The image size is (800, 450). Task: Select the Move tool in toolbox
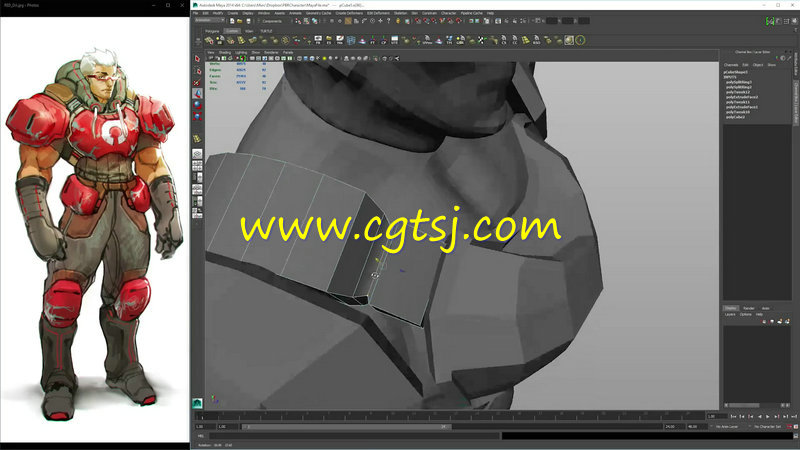point(197,93)
